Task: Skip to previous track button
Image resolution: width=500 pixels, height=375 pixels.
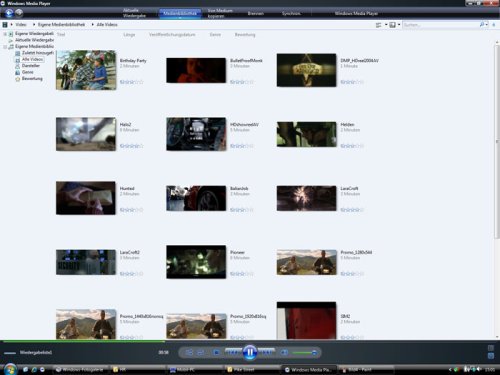Action: coord(233,352)
